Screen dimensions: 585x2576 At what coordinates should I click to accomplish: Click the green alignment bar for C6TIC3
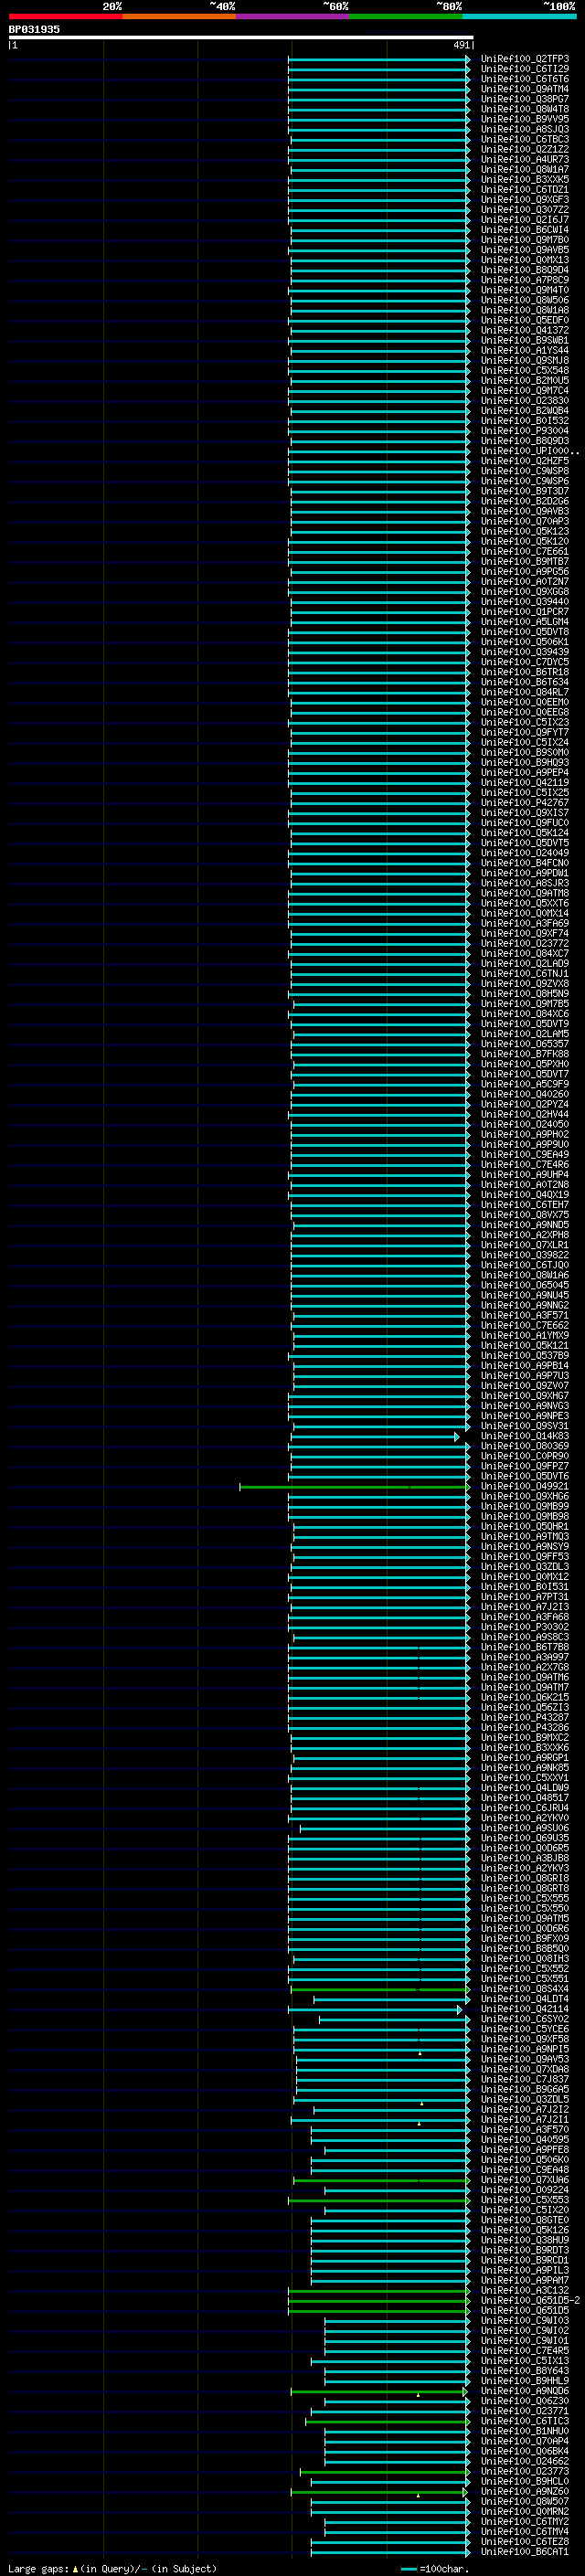pos(387,2421)
